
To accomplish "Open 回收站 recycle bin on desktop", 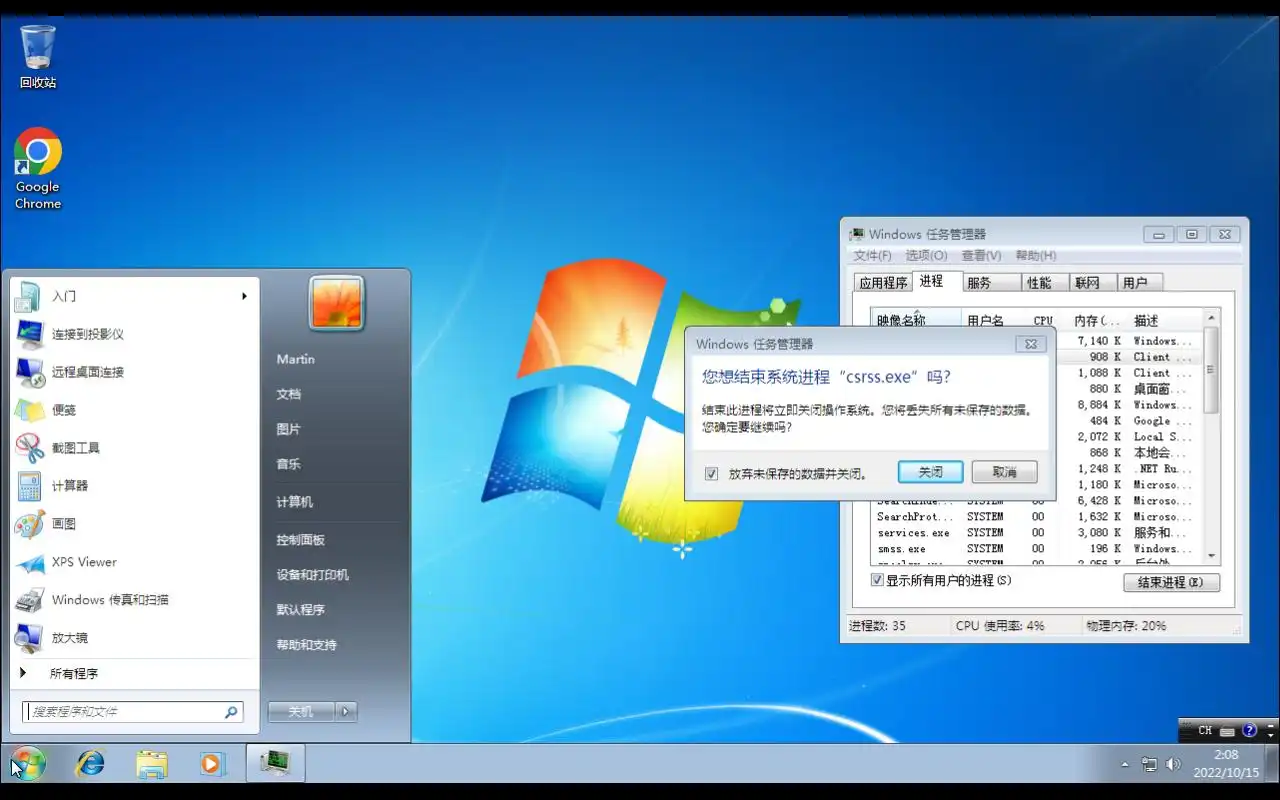I will coord(38,56).
